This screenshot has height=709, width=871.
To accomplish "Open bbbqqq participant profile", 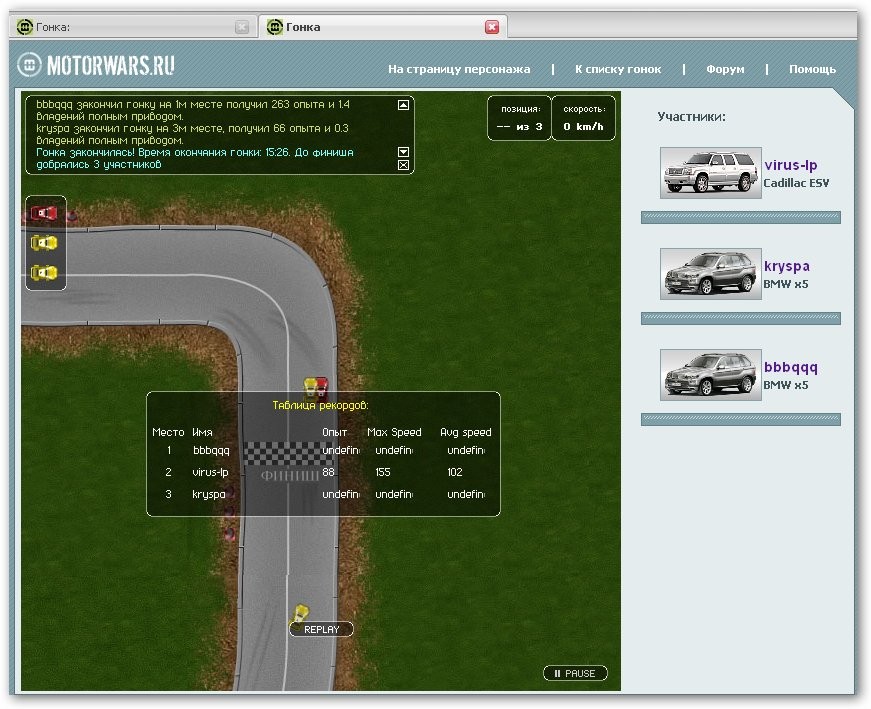I will pos(790,367).
